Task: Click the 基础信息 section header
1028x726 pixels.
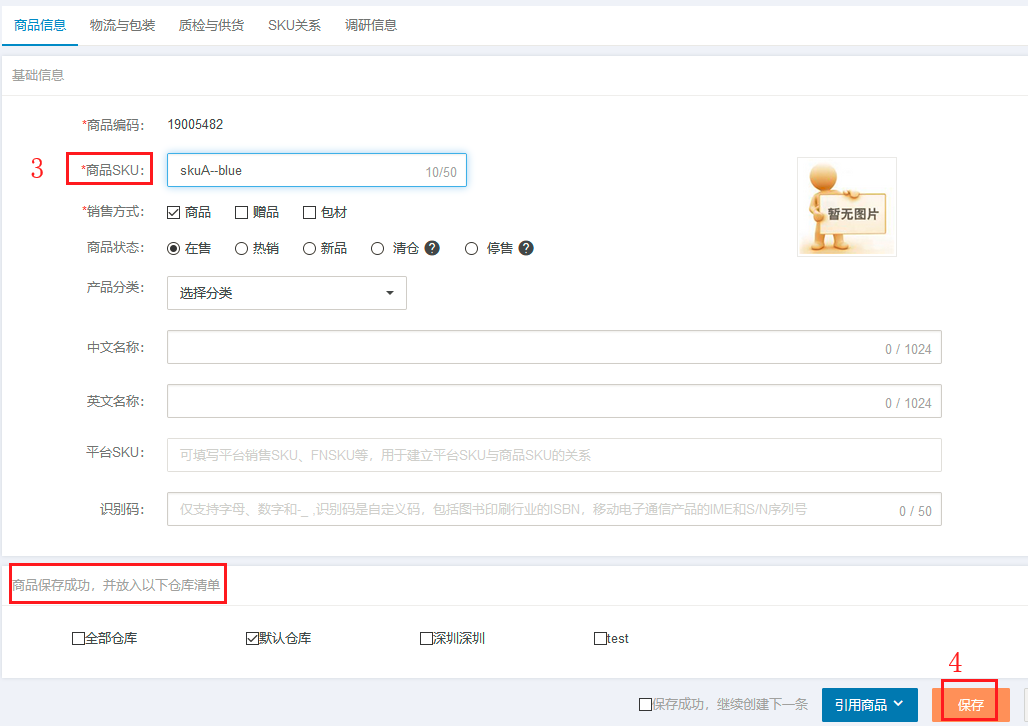Action: point(38,75)
